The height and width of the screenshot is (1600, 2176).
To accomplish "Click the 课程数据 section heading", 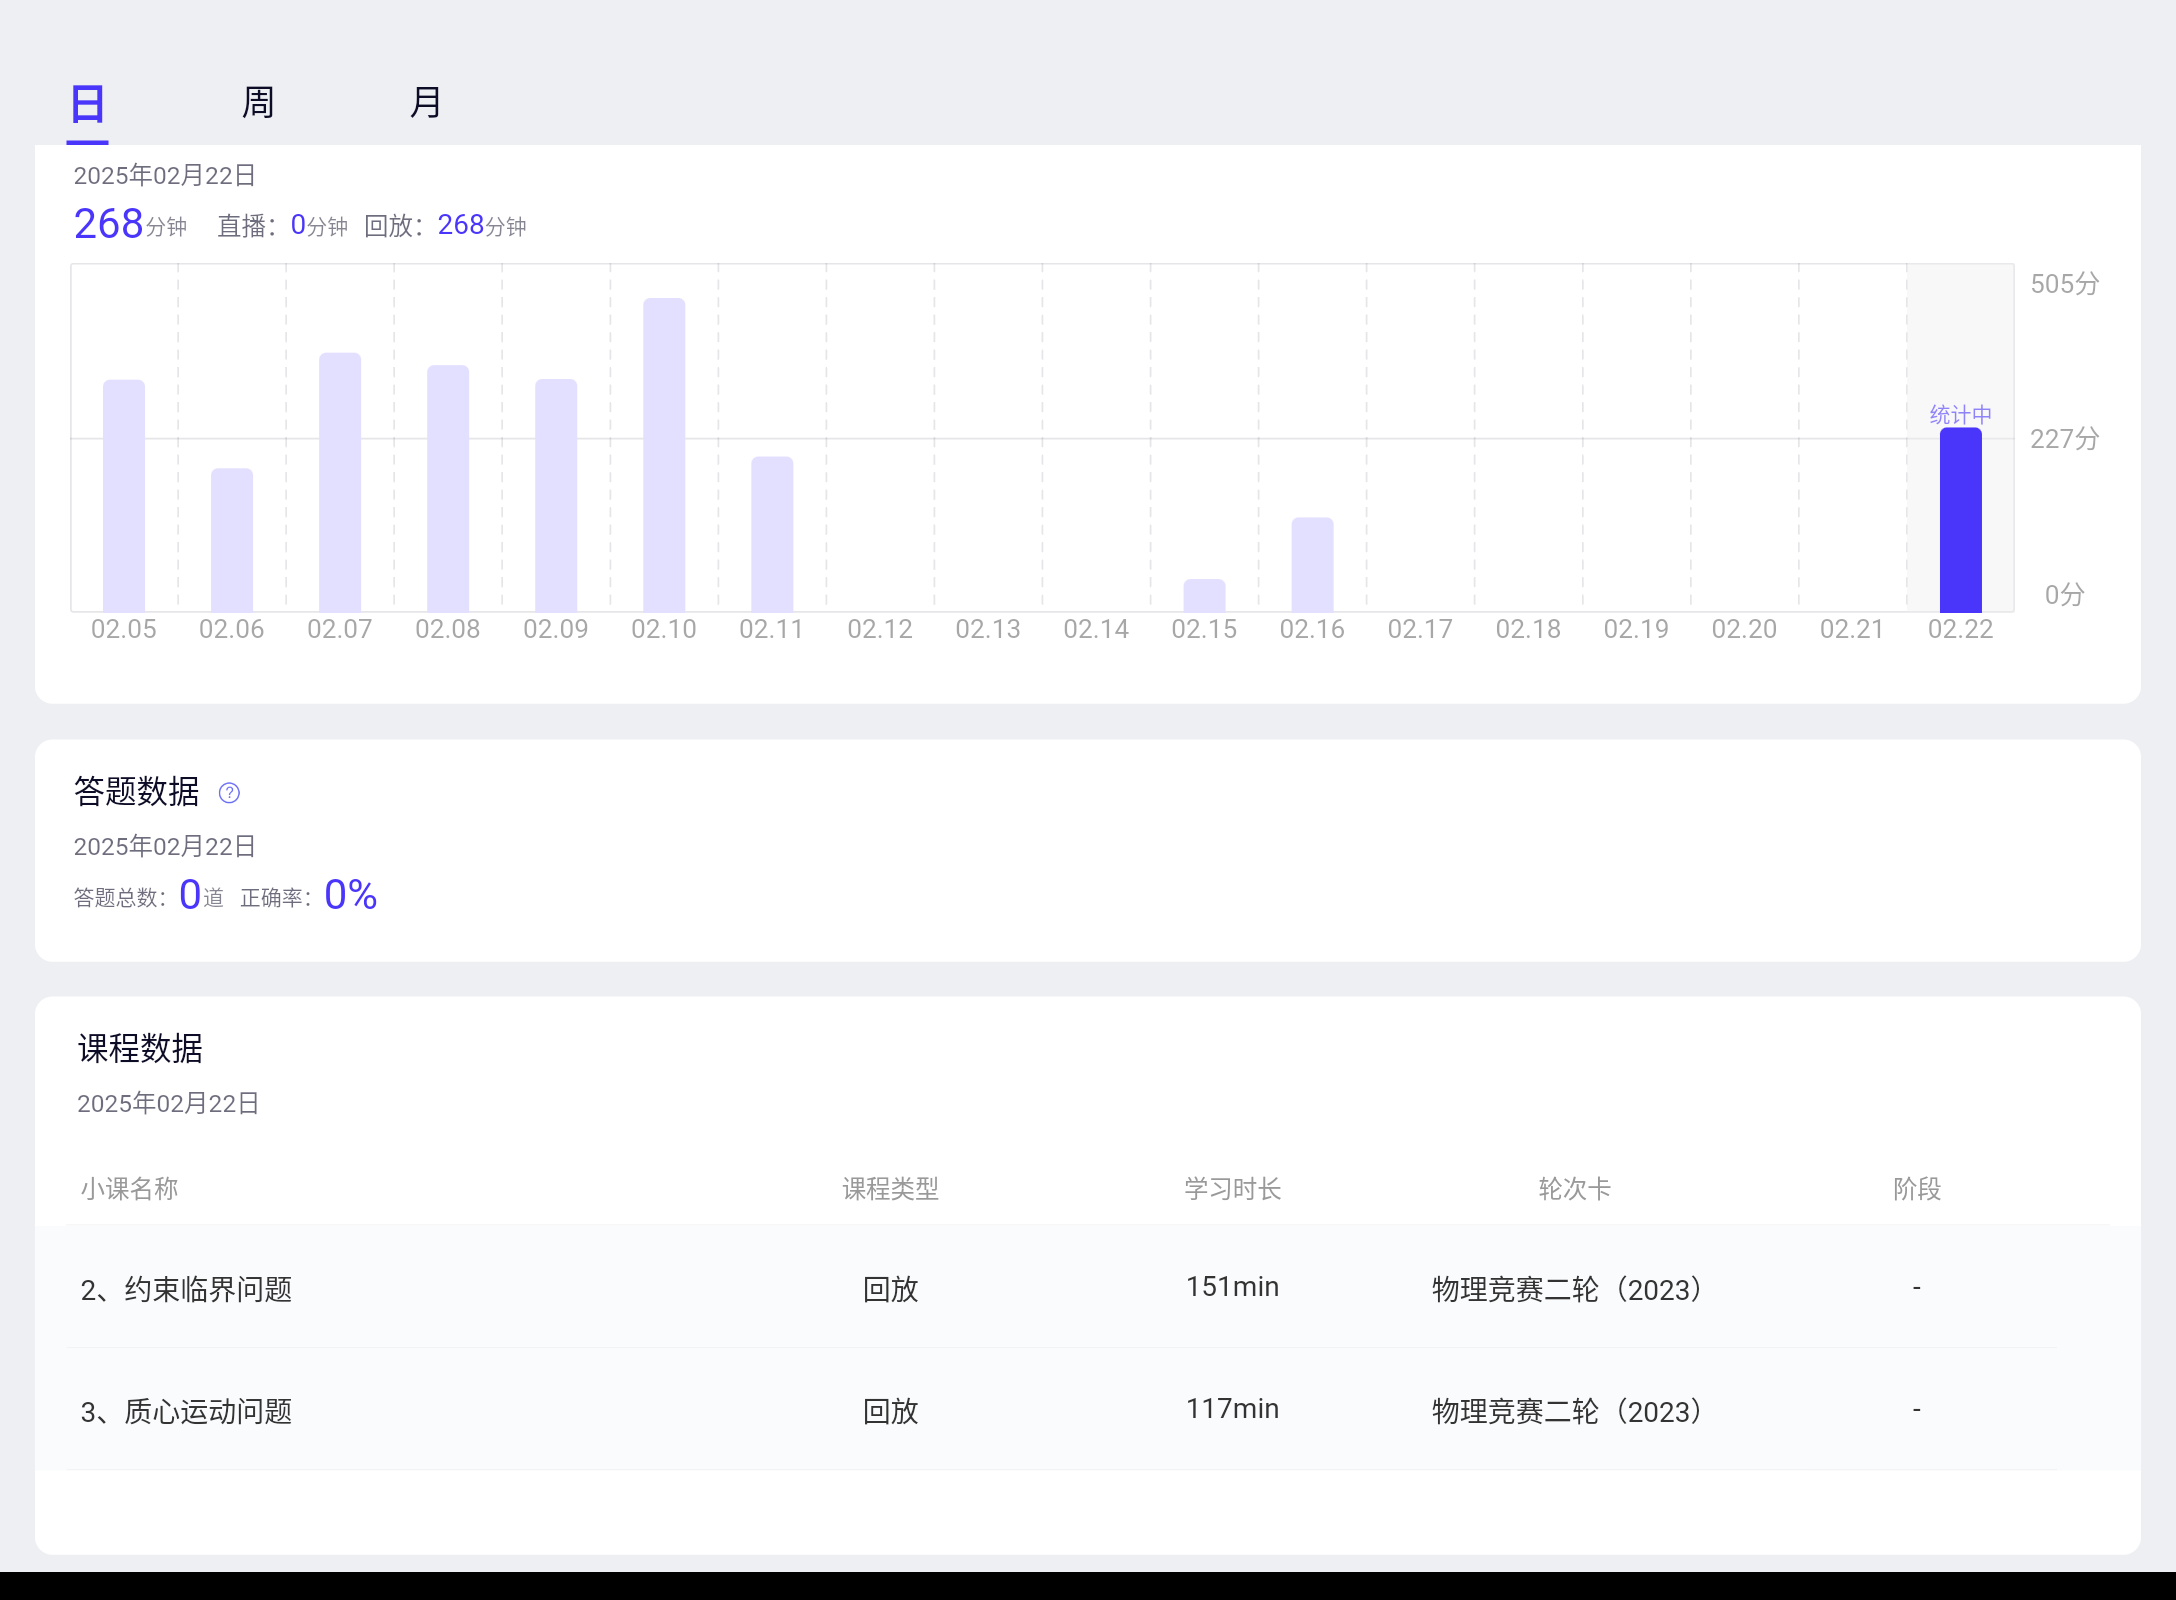I will point(140,1049).
